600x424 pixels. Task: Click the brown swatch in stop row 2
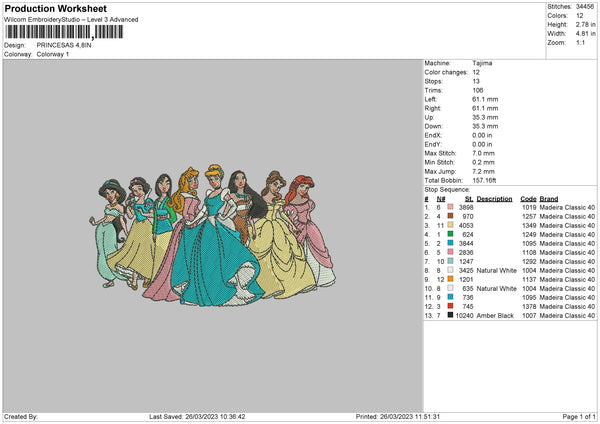[x=450, y=216]
